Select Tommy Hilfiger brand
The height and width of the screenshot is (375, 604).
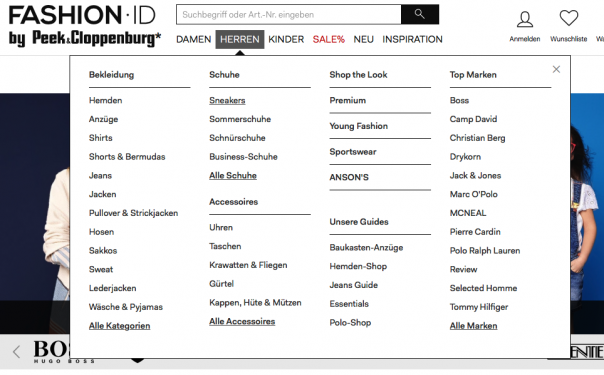tap(479, 307)
